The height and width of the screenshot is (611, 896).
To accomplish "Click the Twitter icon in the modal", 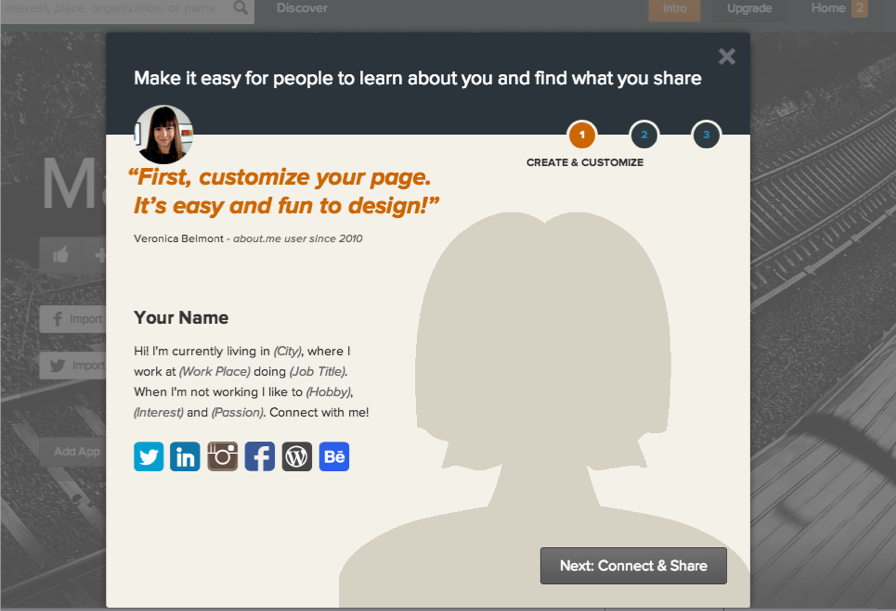I will coord(149,456).
